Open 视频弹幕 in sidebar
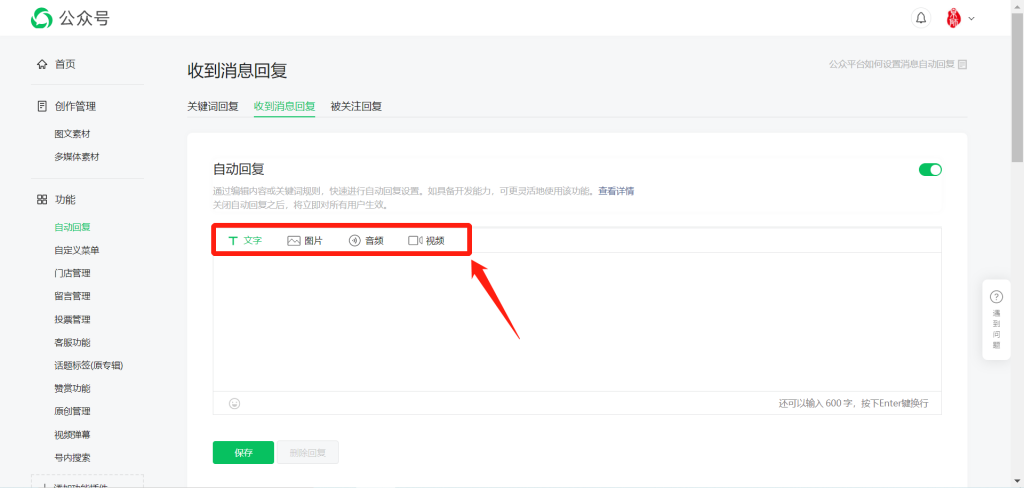This screenshot has height=488, width=1024. click(x=72, y=434)
